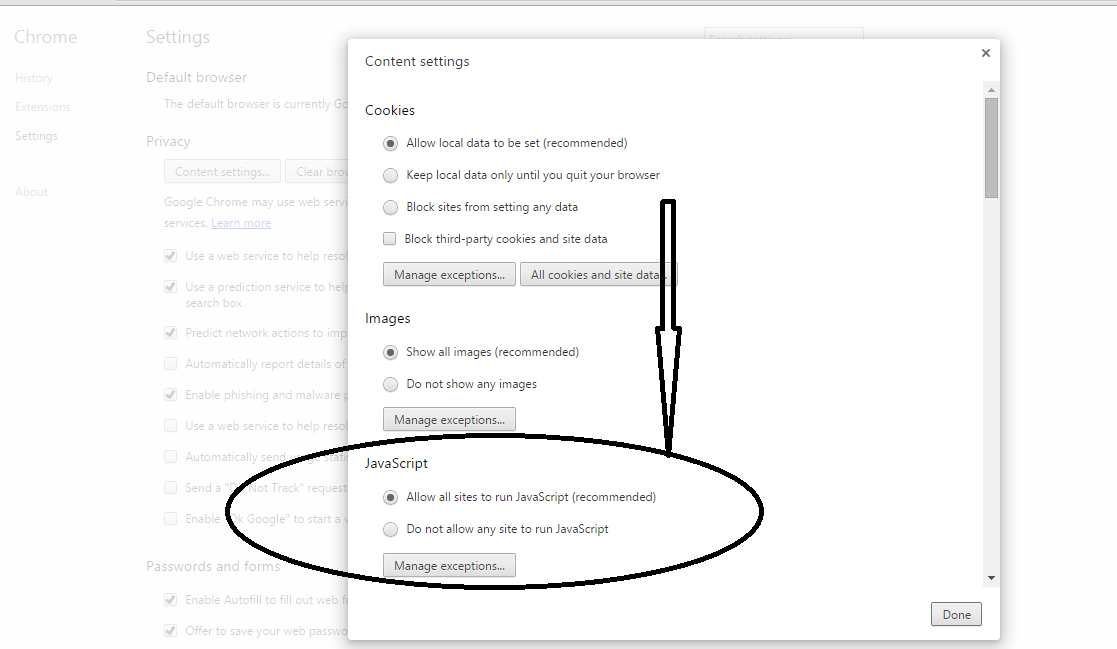Viewport: 1117px width, 649px height.
Task: Select "Block sites from setting any data"
Action: click(x=390, y=207)
